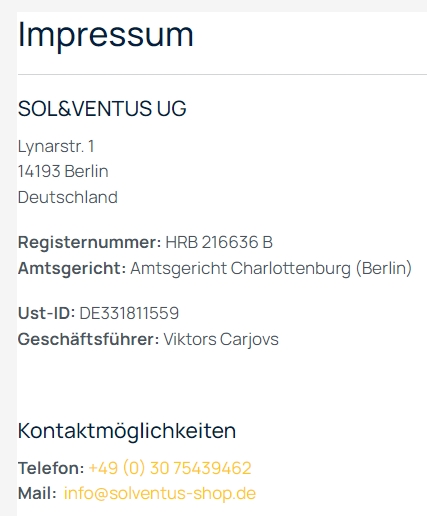
Task: Click the HRB 216636 B register number
Action: (x=219, y=242)
